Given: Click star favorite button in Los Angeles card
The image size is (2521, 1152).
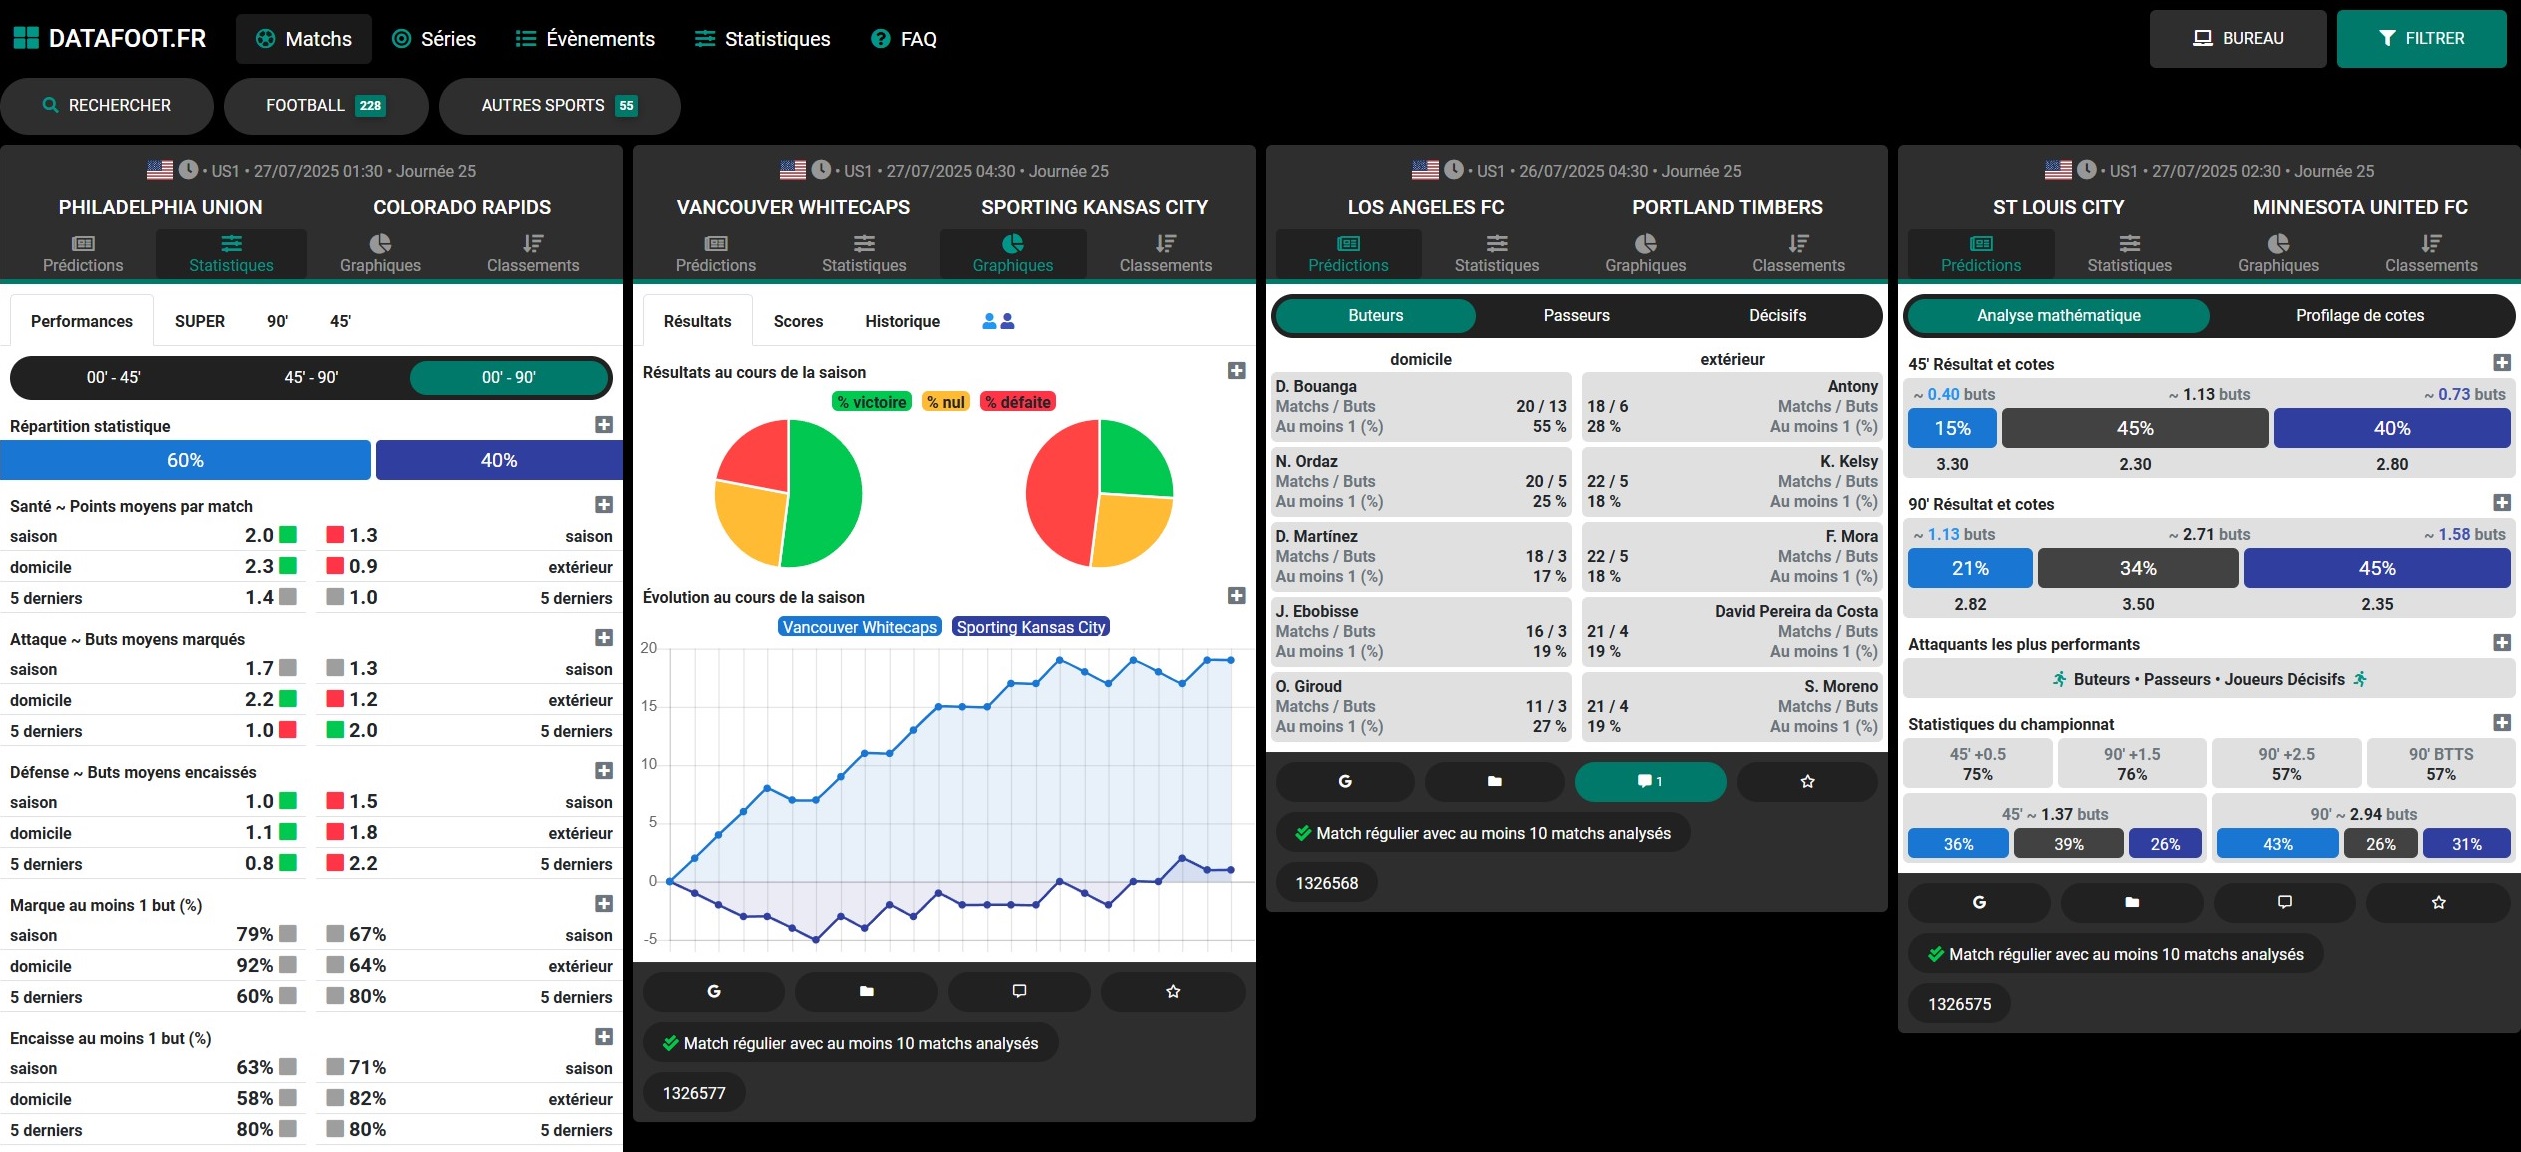Looking at the screenshot, I should (1807, 781).
